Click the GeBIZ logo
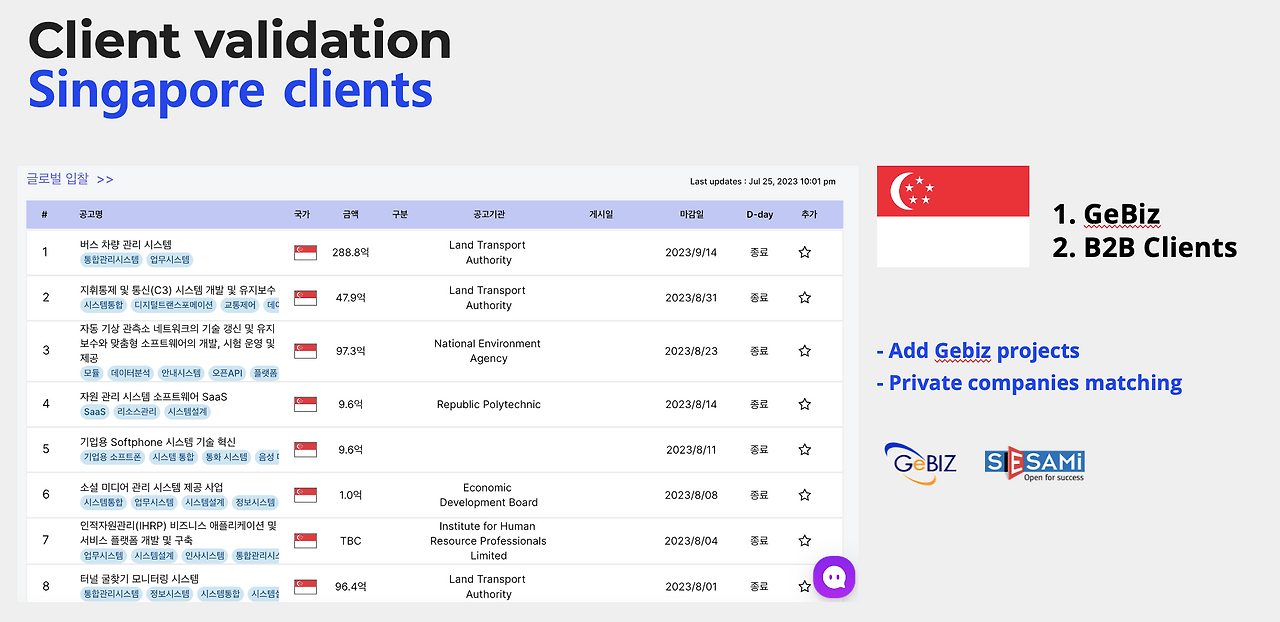Screen dimensions: 1280x622 click(x=920, y=463)
